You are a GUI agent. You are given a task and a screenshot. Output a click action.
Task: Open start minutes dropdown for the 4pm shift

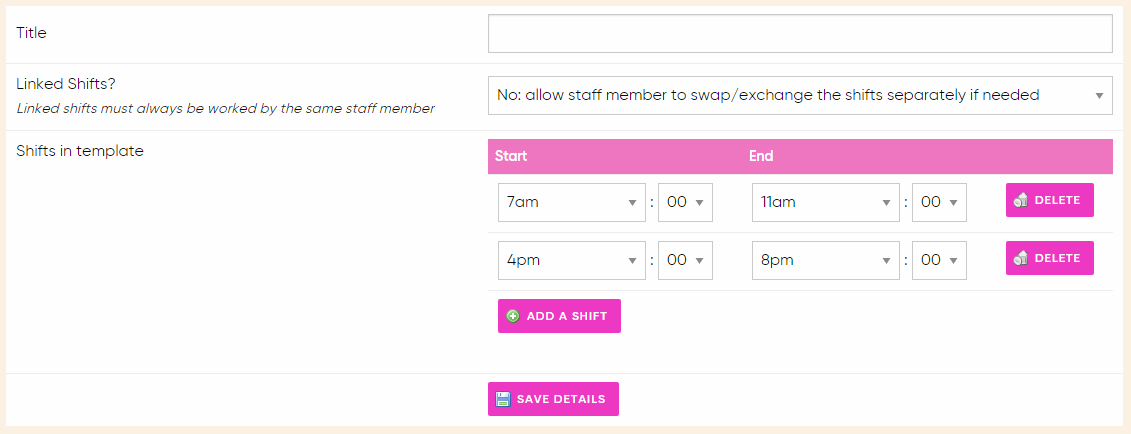(x=685, y=260)
